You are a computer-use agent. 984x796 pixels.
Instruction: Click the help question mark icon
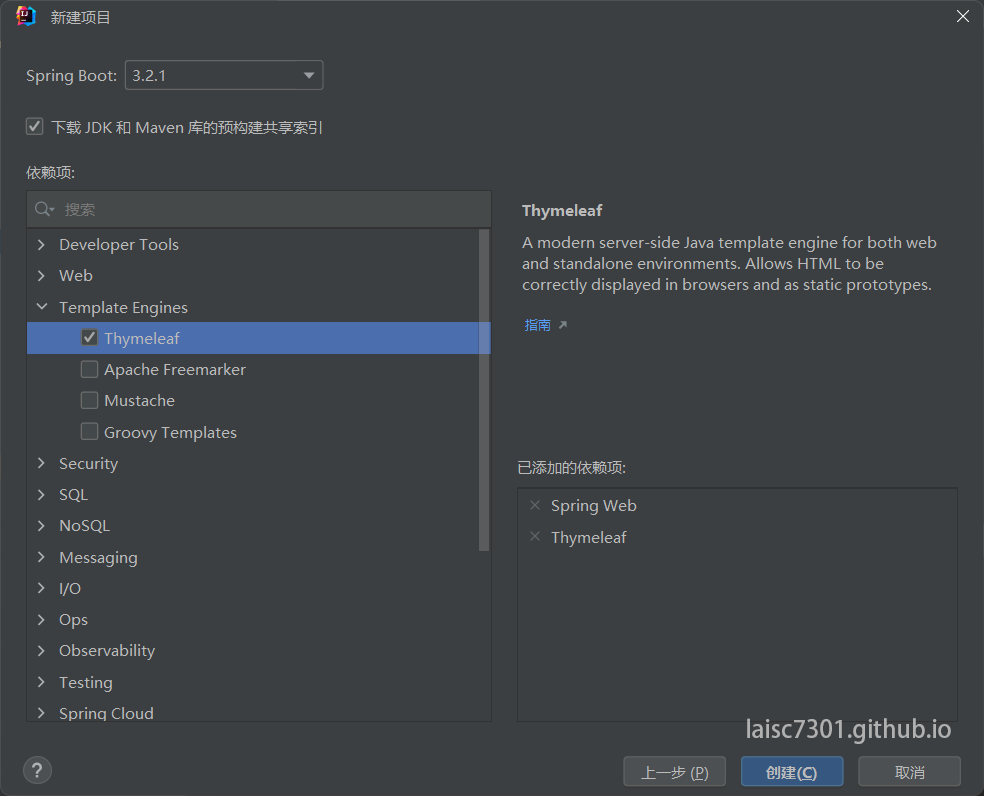click(x=37, y=770)
